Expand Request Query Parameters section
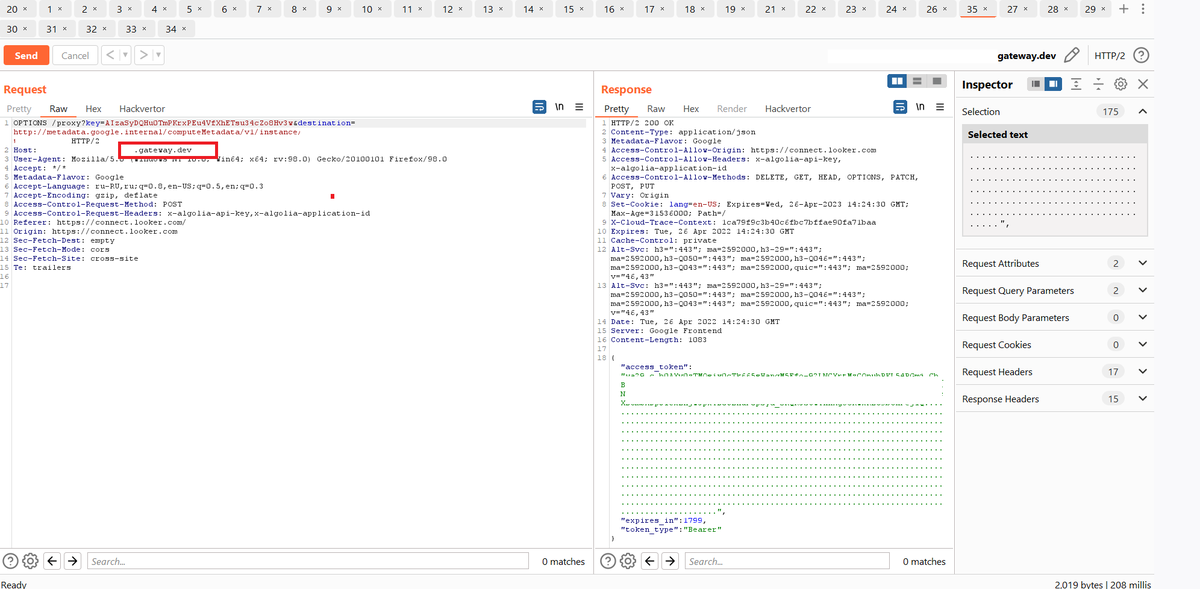The height and width of the screenshot is (589, 1200). click(x=1143, y=290)
